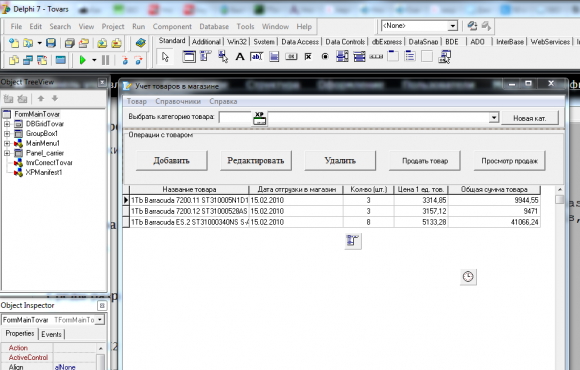Image resolution: width=580 pixels, height=370 pixels.
Task: Switch to the Events tab in Object Inspector
Action: [x=51, y=334]
